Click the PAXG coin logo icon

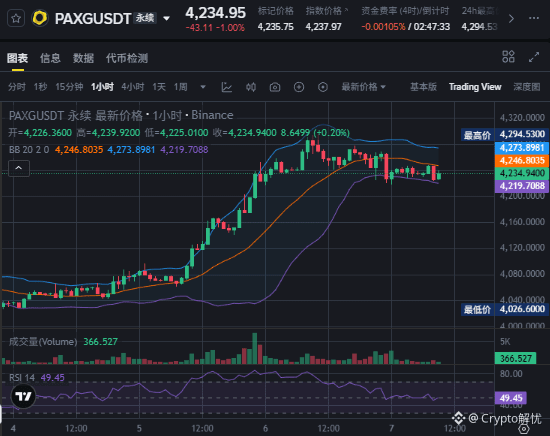tap(40, 18)
